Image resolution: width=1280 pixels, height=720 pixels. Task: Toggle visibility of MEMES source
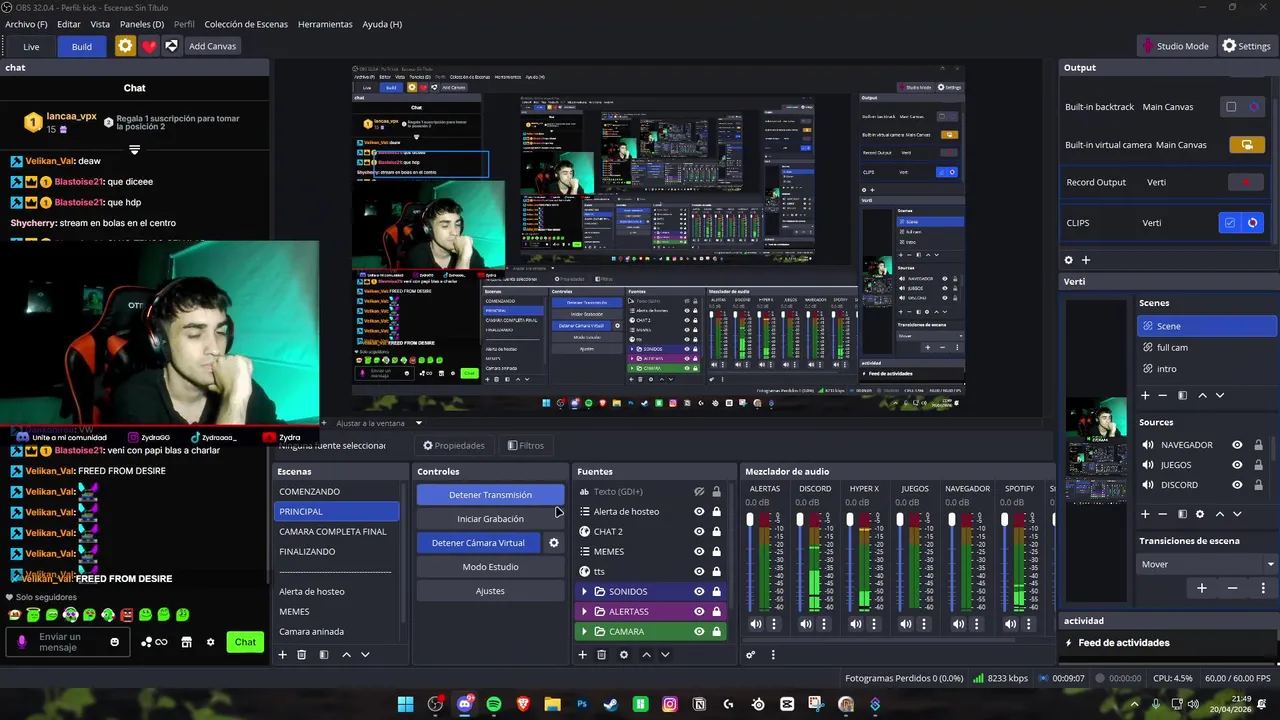pos(699,552)
